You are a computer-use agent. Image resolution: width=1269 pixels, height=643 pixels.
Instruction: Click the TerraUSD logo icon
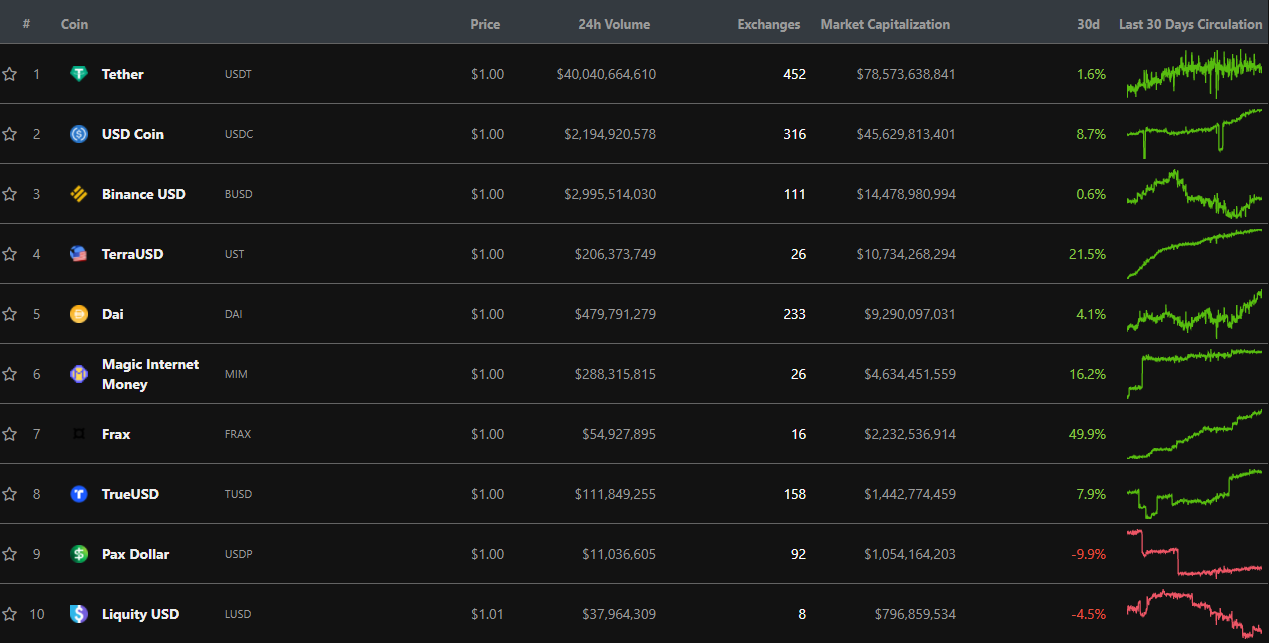pyautogui.click(x=79, y=254)
